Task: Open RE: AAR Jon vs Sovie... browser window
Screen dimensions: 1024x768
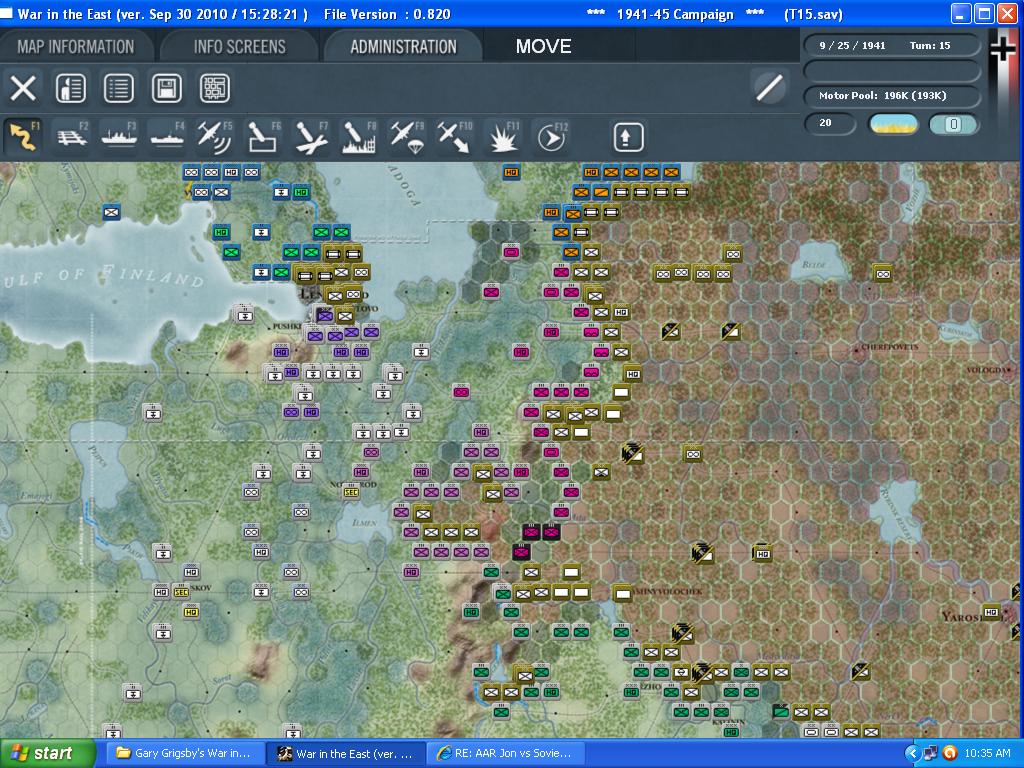Action: coord(505,754)
